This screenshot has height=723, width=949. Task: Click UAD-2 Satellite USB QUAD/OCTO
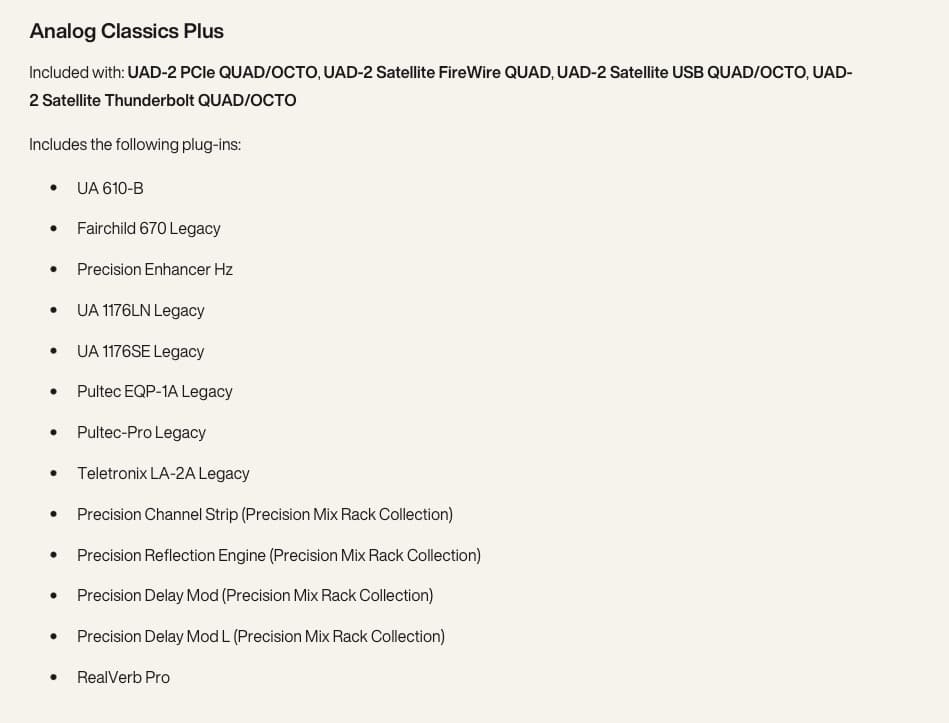(x=681, y=73)
